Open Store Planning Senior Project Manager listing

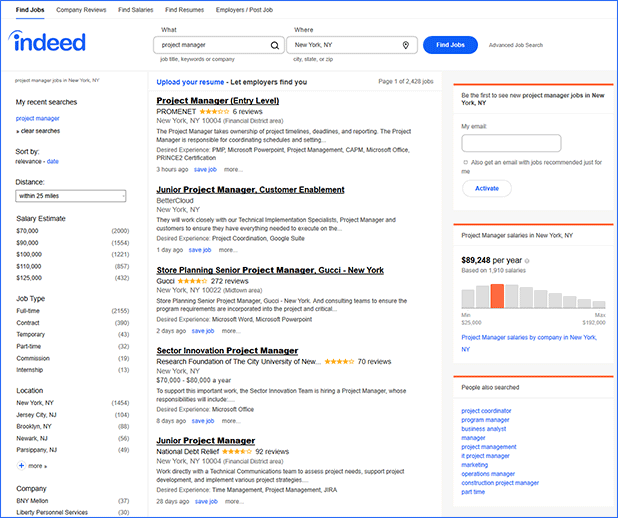[270, 270]
